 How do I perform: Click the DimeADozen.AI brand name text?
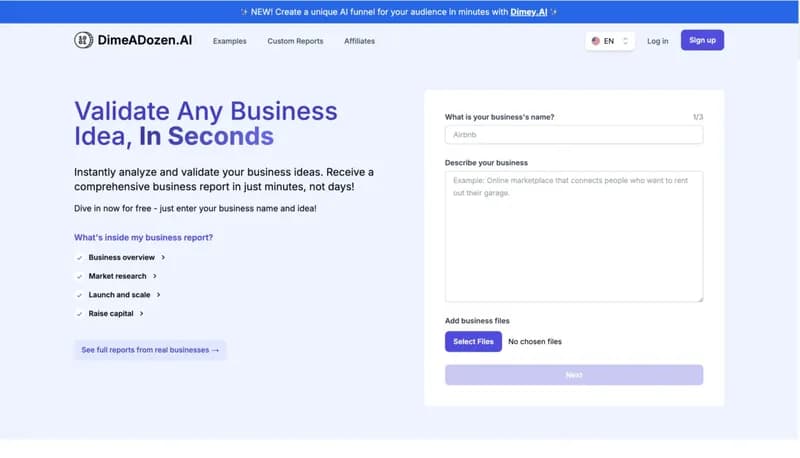pyautogui.click(x=145, y=40)
